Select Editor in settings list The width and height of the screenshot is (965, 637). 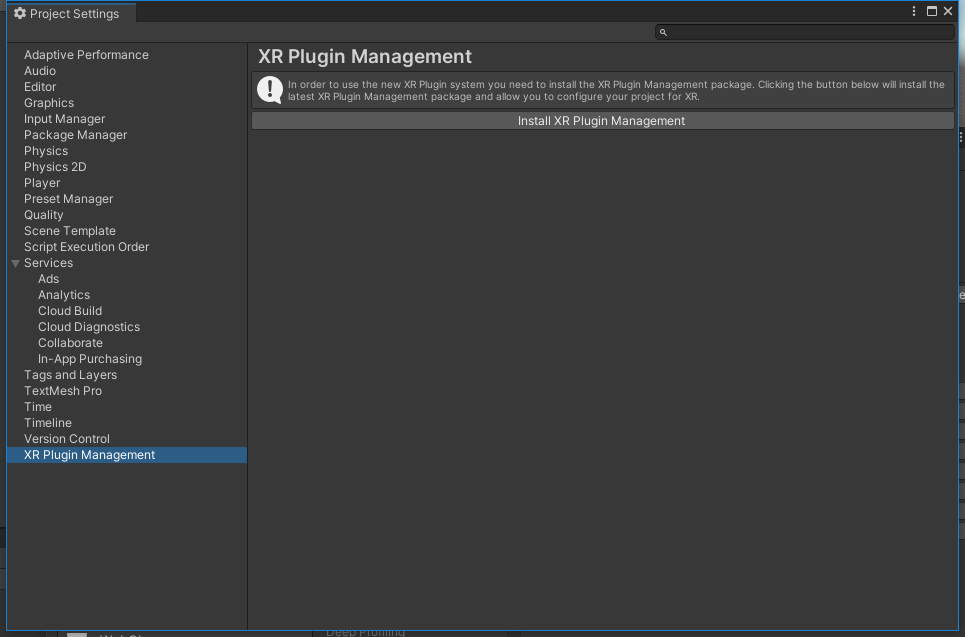pos(40,87)
